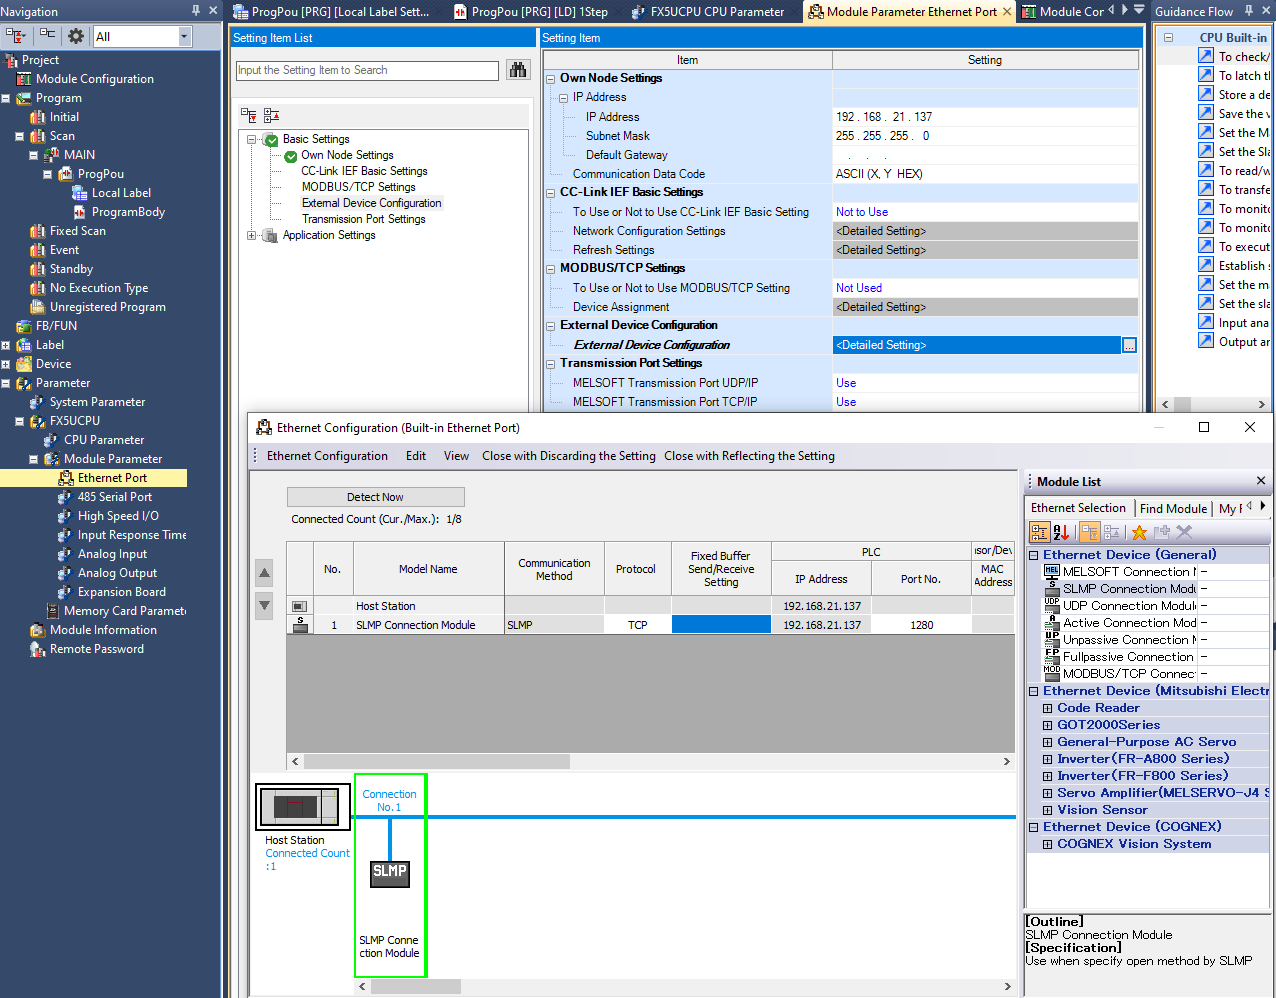Click the Navigation options gear icon
The image size is (1276, 998).
[x=76, y=36]
